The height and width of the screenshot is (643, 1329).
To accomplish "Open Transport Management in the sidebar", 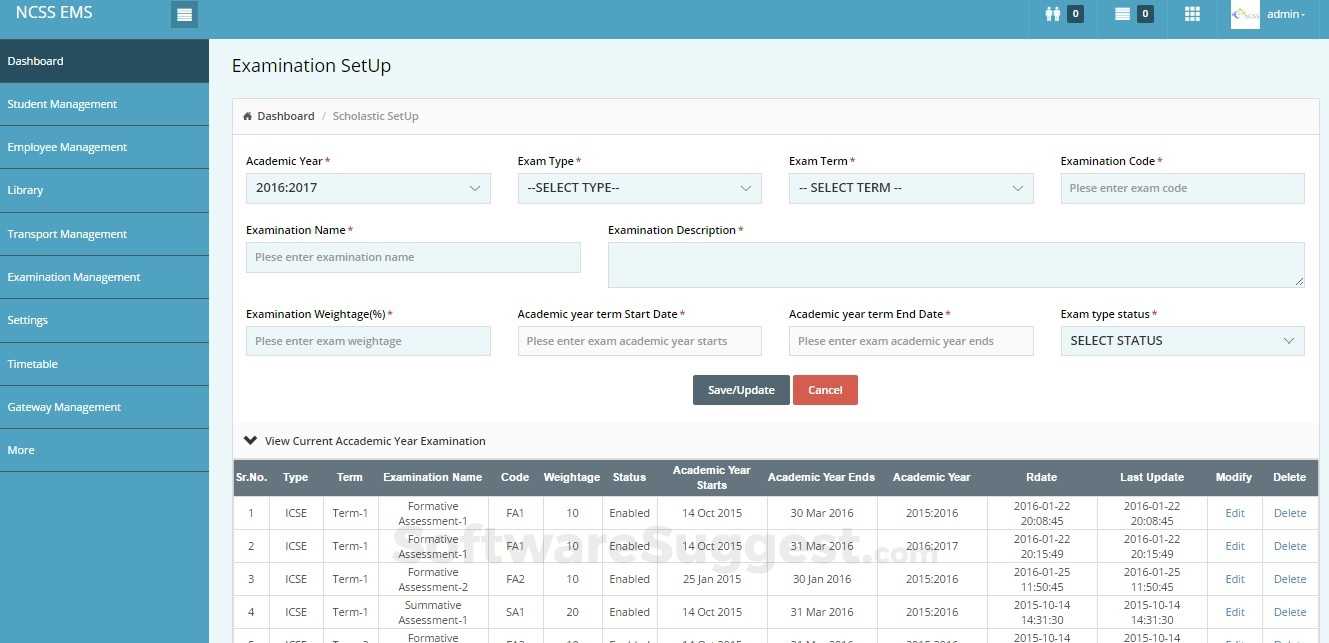I will click(104, 234).
